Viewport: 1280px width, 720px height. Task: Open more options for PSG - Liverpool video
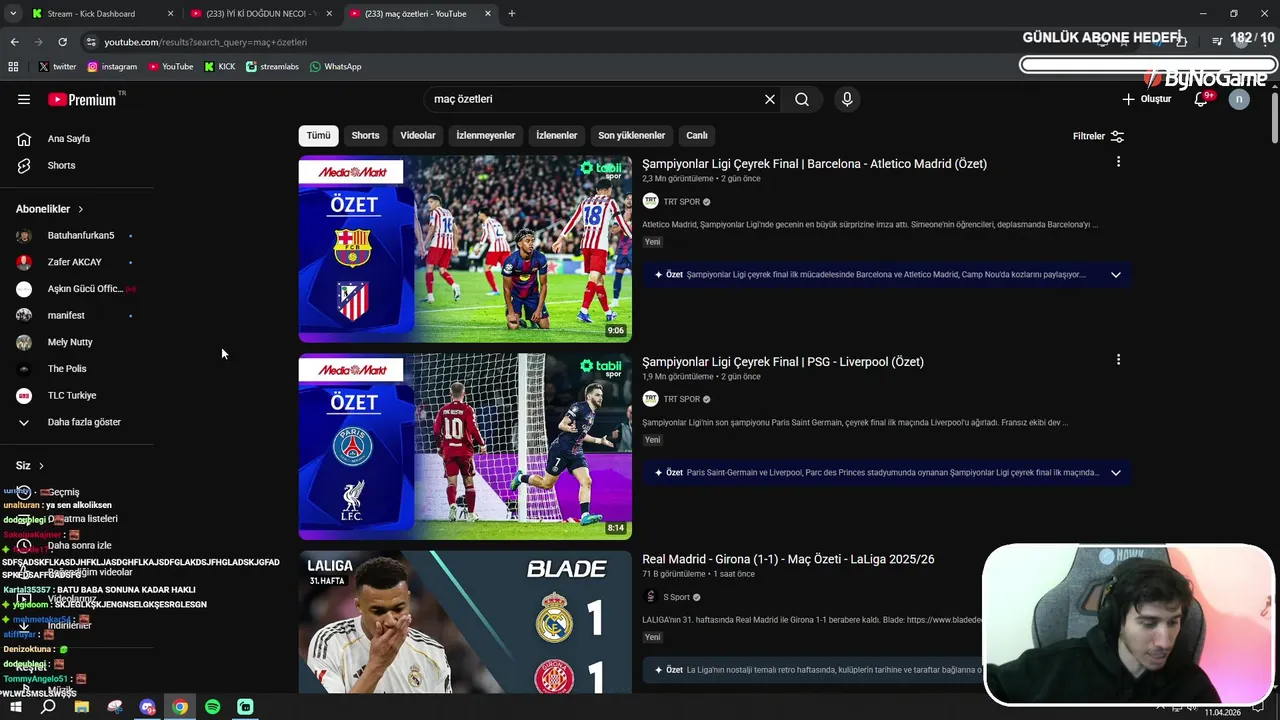pos(1118,360)
